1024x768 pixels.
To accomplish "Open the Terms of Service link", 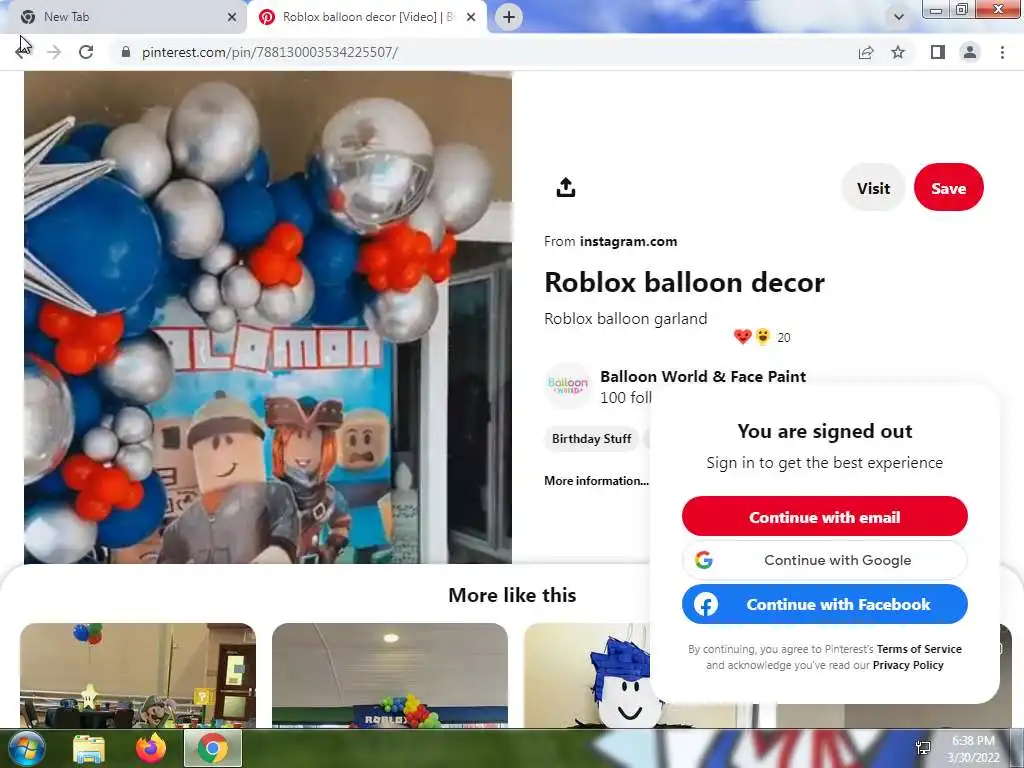I will pyautogui.click(x=919, y=649).
